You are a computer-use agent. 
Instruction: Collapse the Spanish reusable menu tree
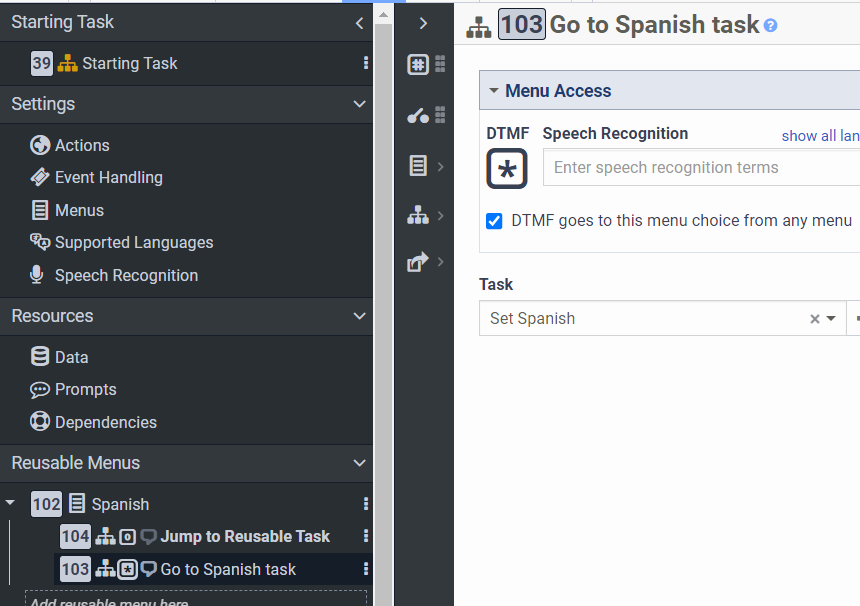(10, 504)
